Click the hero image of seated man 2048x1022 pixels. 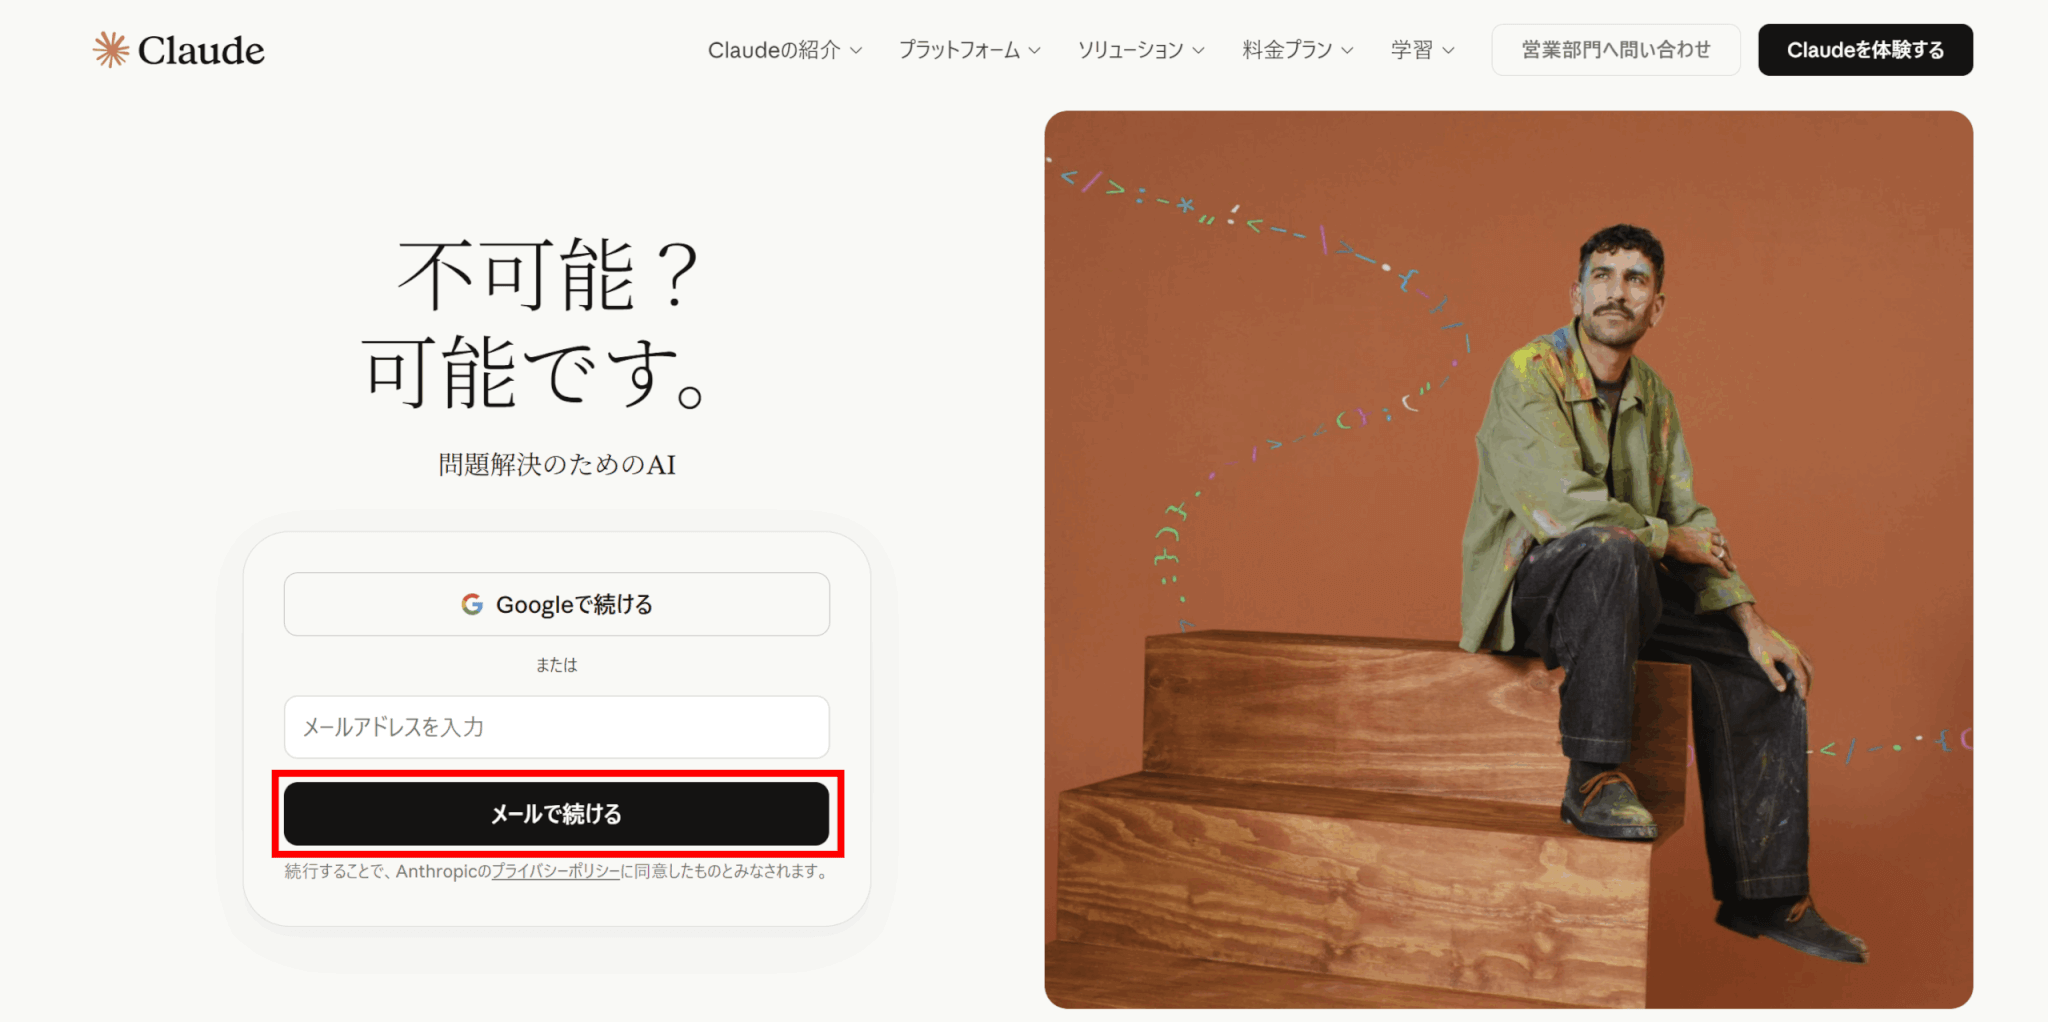click(x=1509, y=560)
